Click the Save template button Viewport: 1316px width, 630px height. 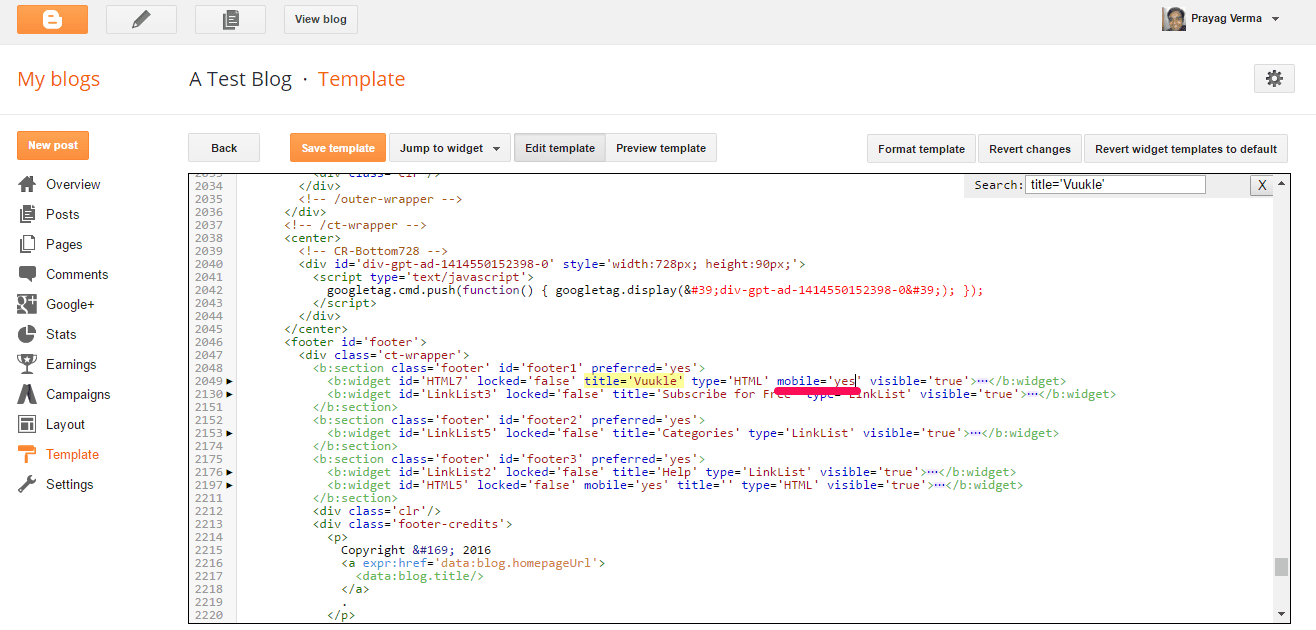(338, 148)
